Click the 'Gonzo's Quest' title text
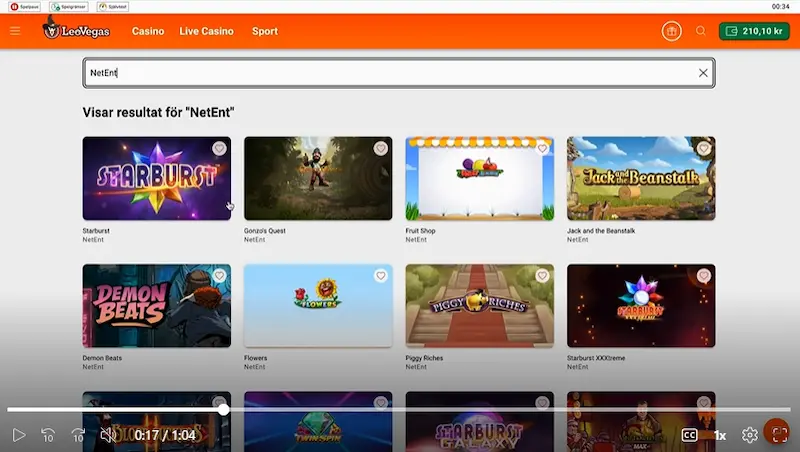 [265, 231]
